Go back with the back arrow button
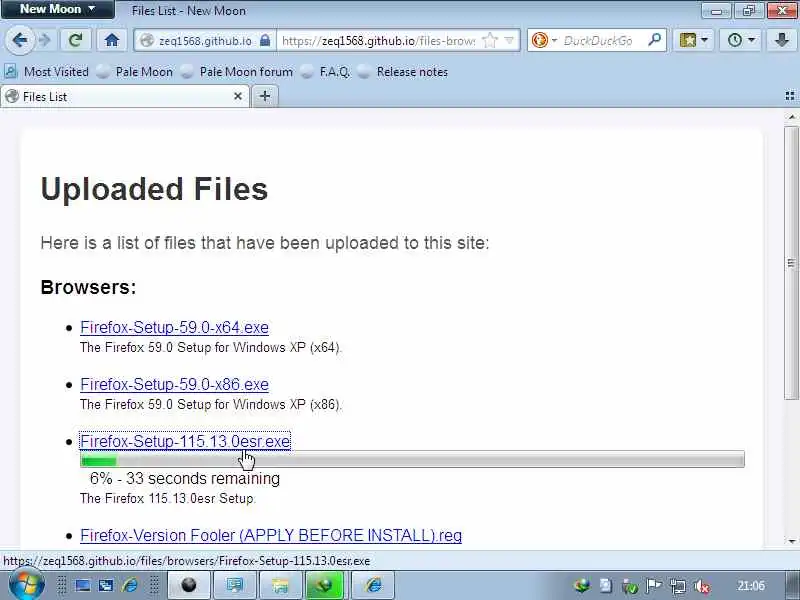 coord(20,40)
